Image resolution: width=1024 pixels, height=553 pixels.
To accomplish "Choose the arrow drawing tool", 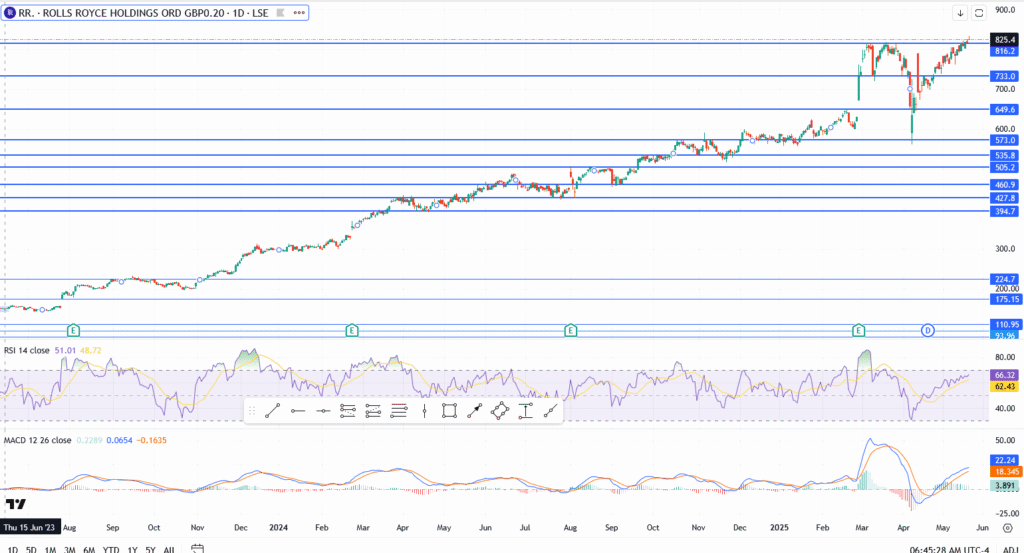I will point(474,411).
